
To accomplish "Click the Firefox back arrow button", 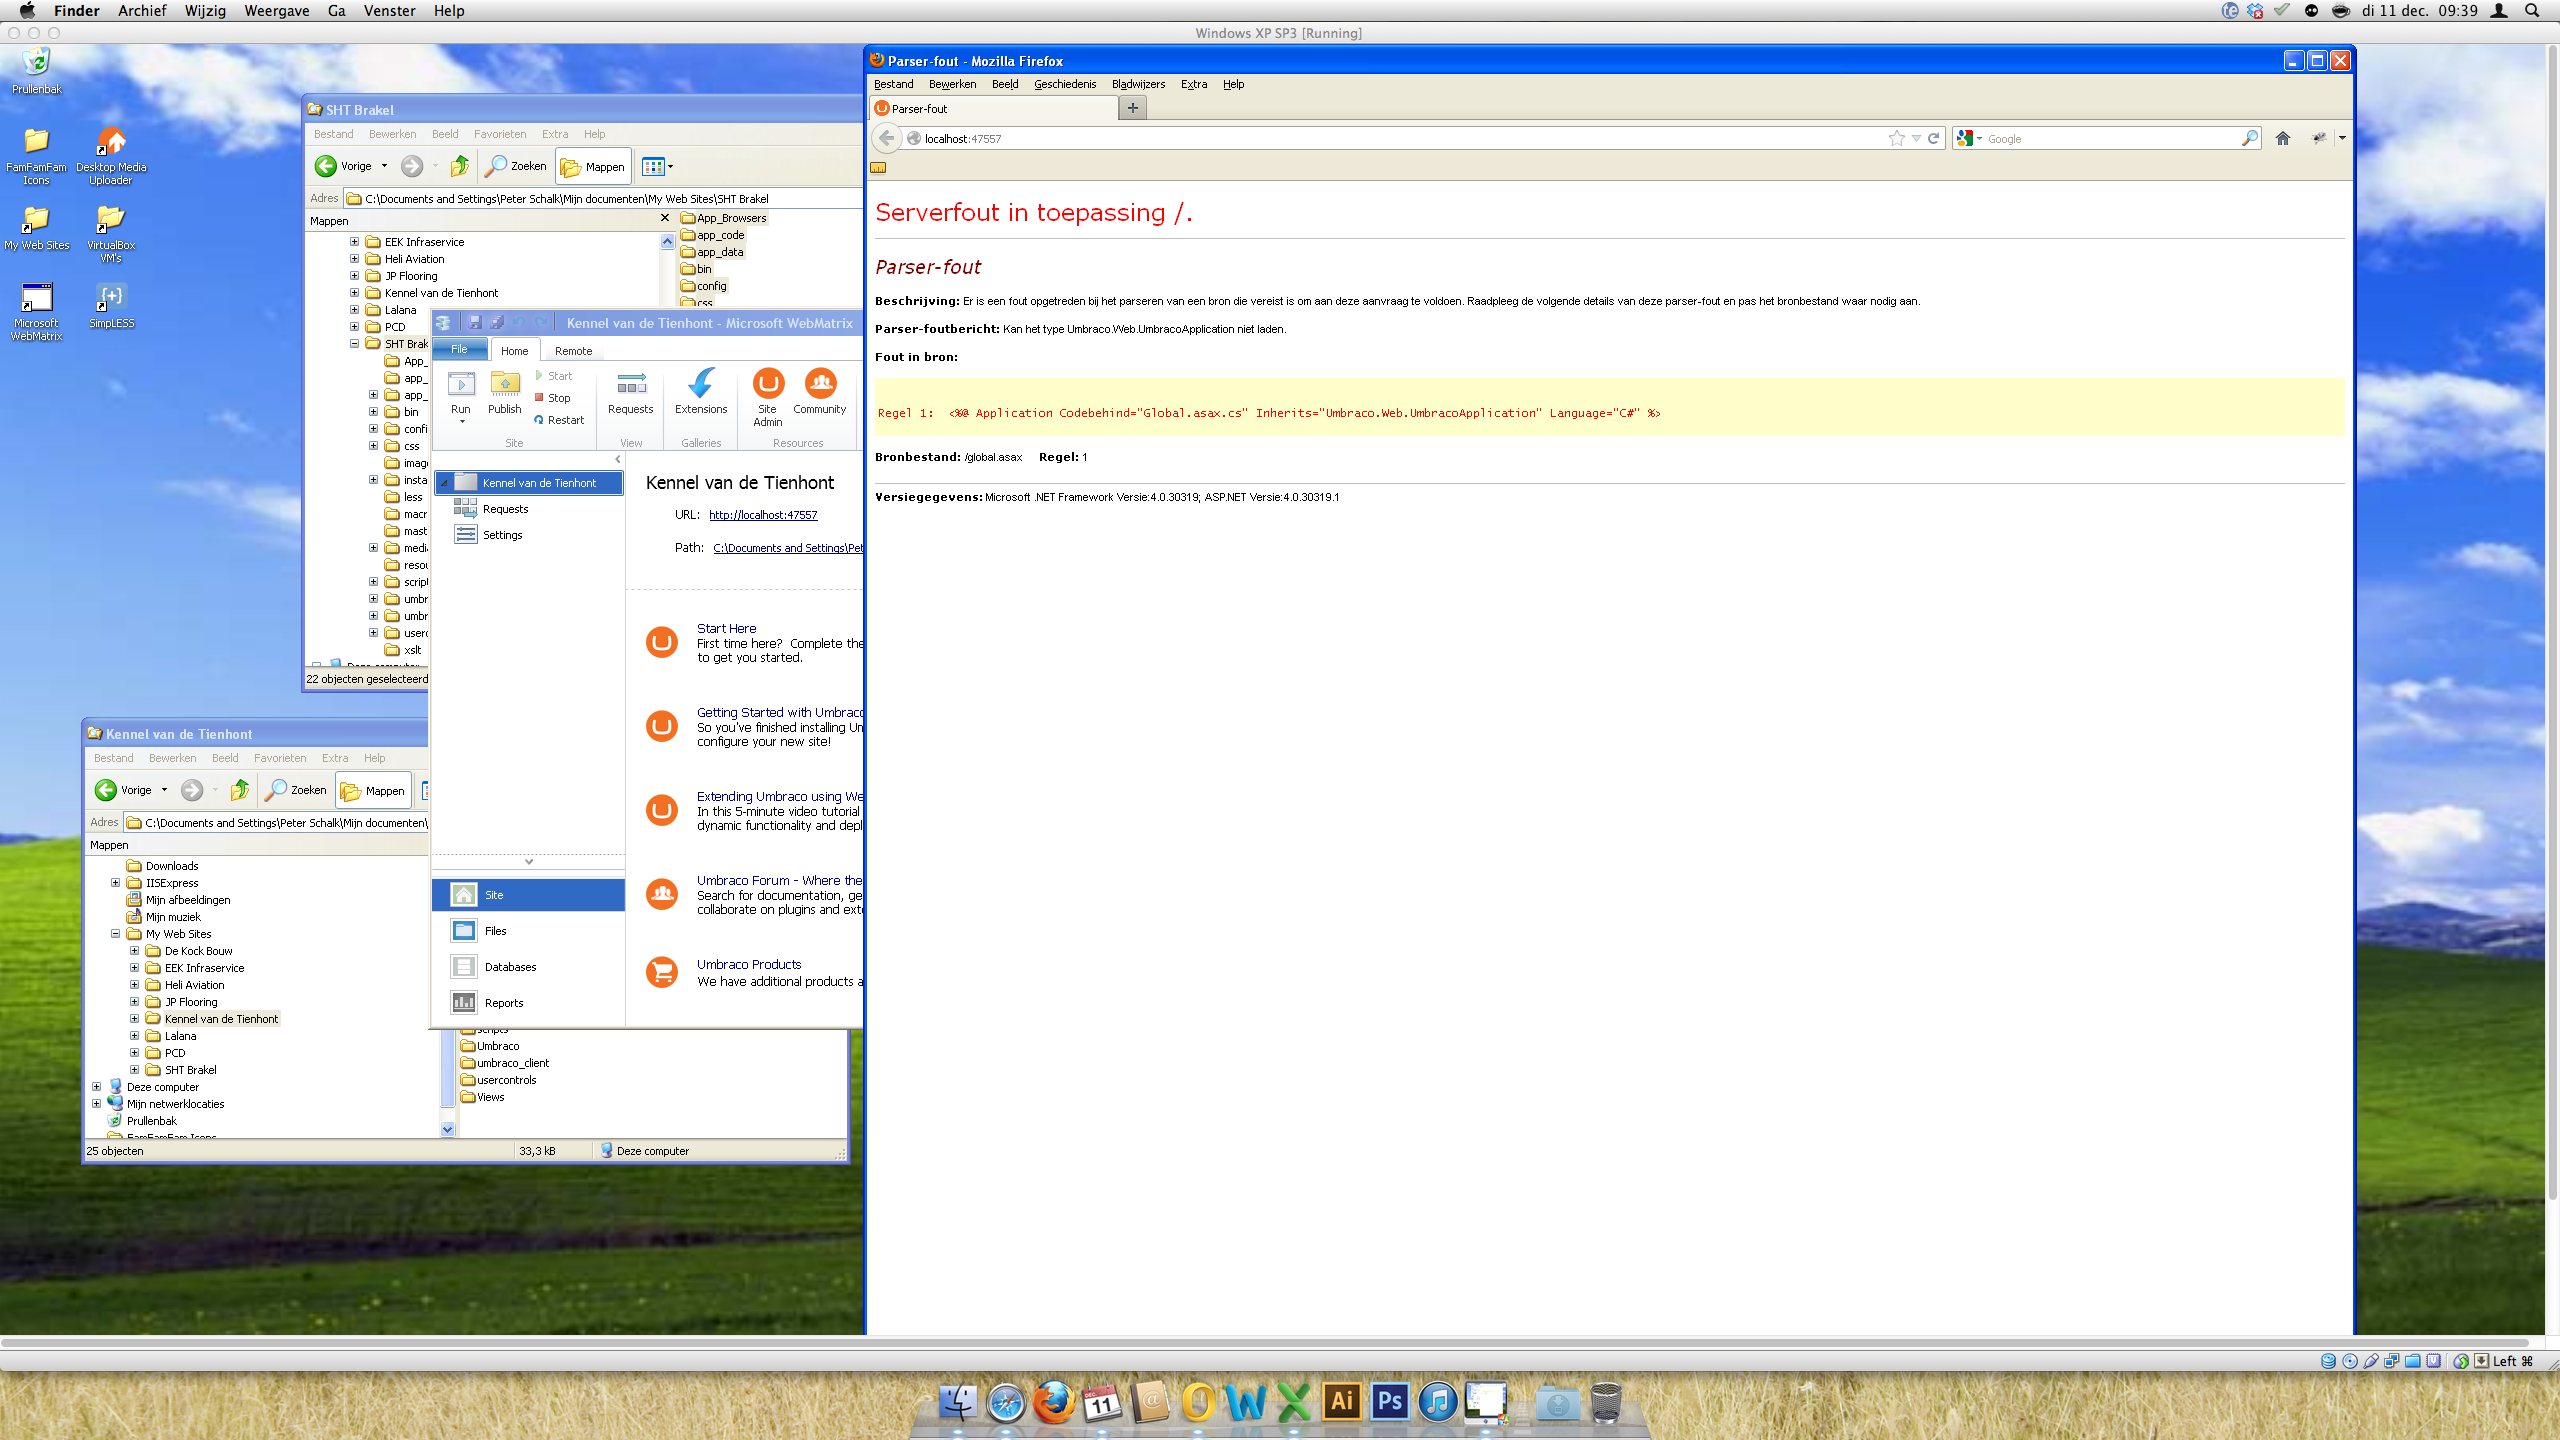I will pos(887,138).
